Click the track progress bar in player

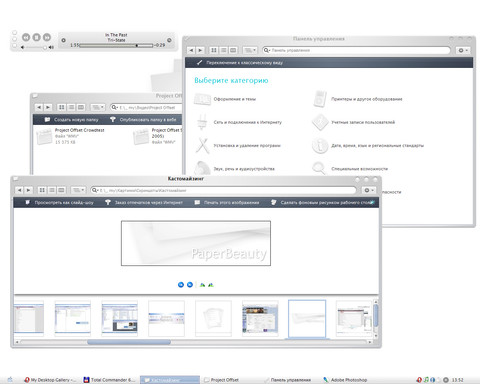coord(116,45)
